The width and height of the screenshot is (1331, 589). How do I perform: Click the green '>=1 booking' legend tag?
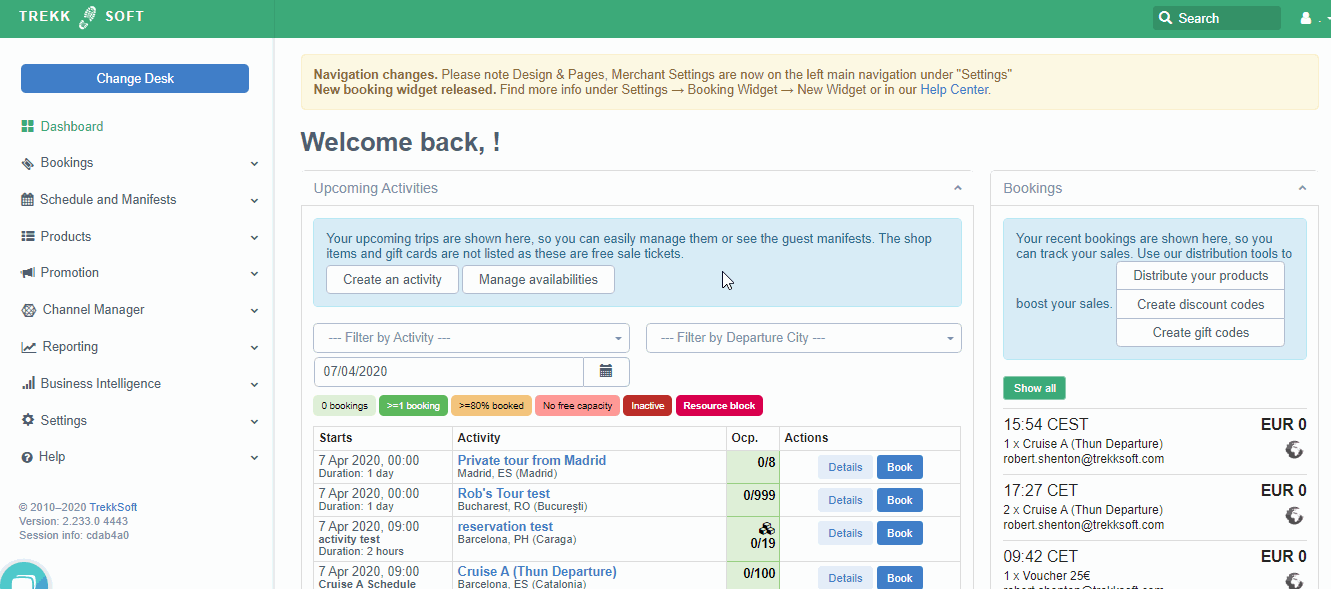tap(413, 406)
